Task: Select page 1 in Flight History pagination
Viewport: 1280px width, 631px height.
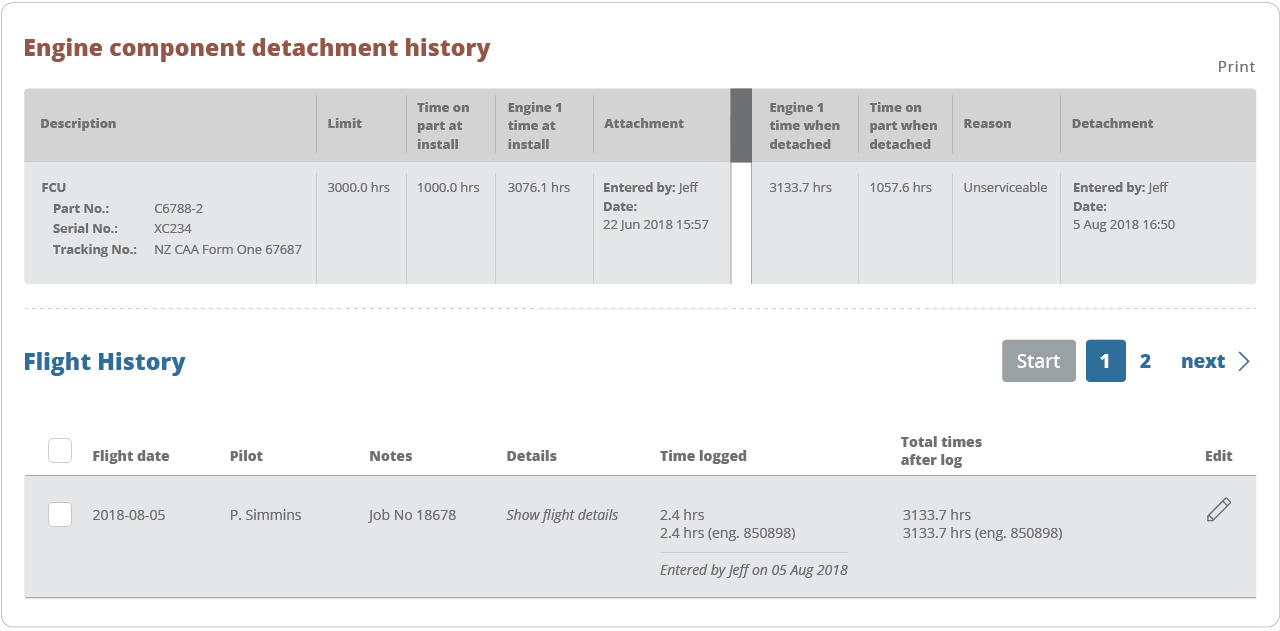Action: [1105, 361]
